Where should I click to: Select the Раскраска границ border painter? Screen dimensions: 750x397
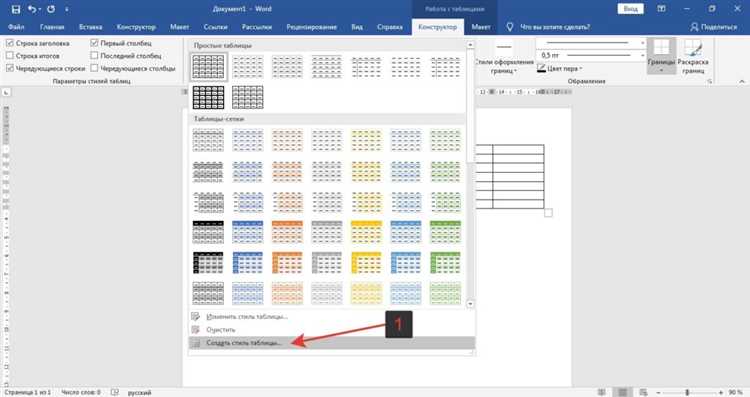pyautogui.click(x=693, y=56)
